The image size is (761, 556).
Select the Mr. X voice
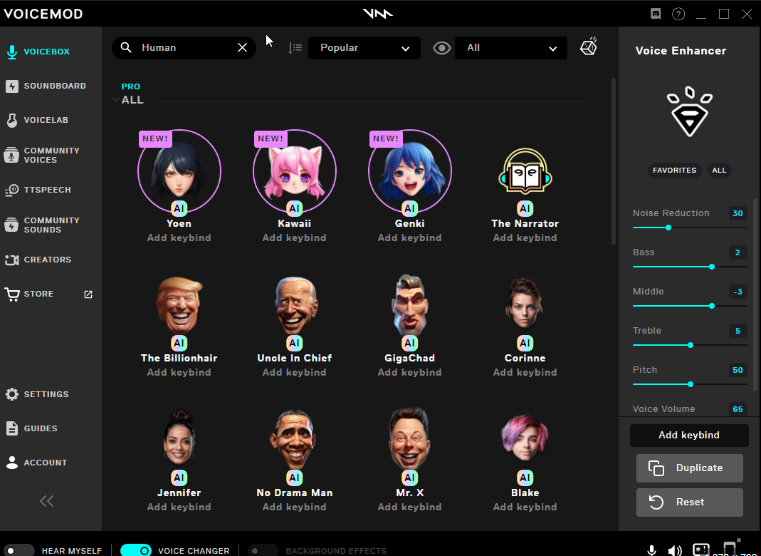pyautogui.click(x=410, y=439)
